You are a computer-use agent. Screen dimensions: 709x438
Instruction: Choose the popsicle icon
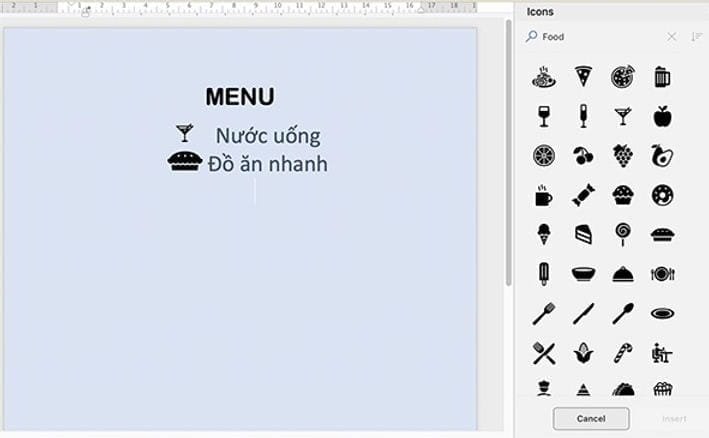tap(544, 274)
